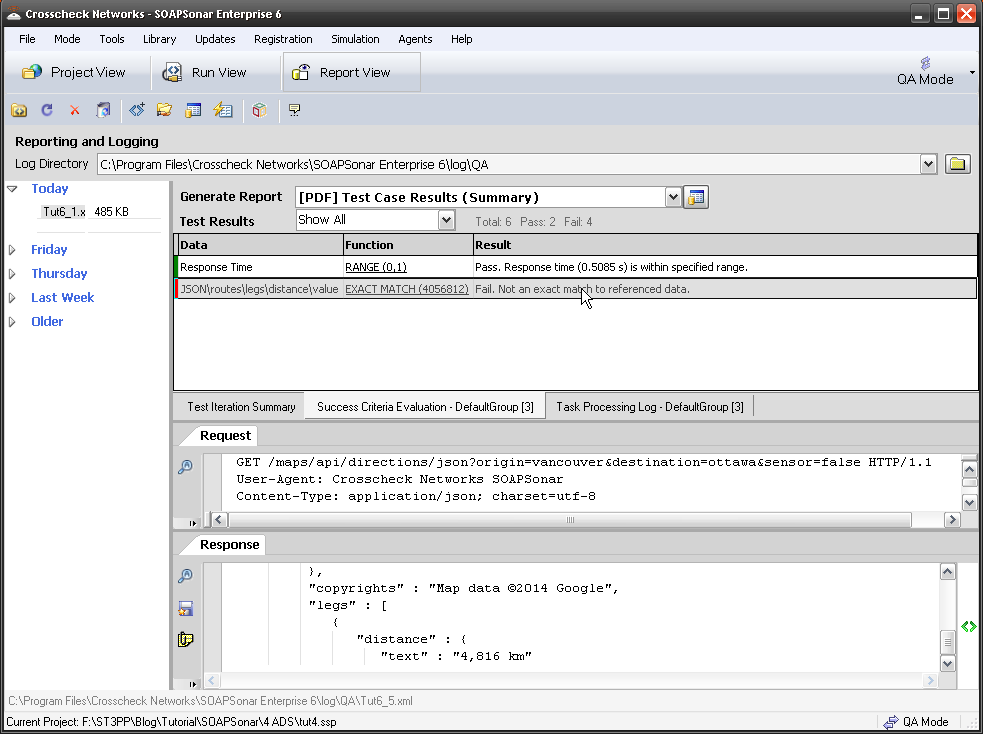Click the open yellow folder toolbar icon

pyautogui.click(x=164, y=110)
